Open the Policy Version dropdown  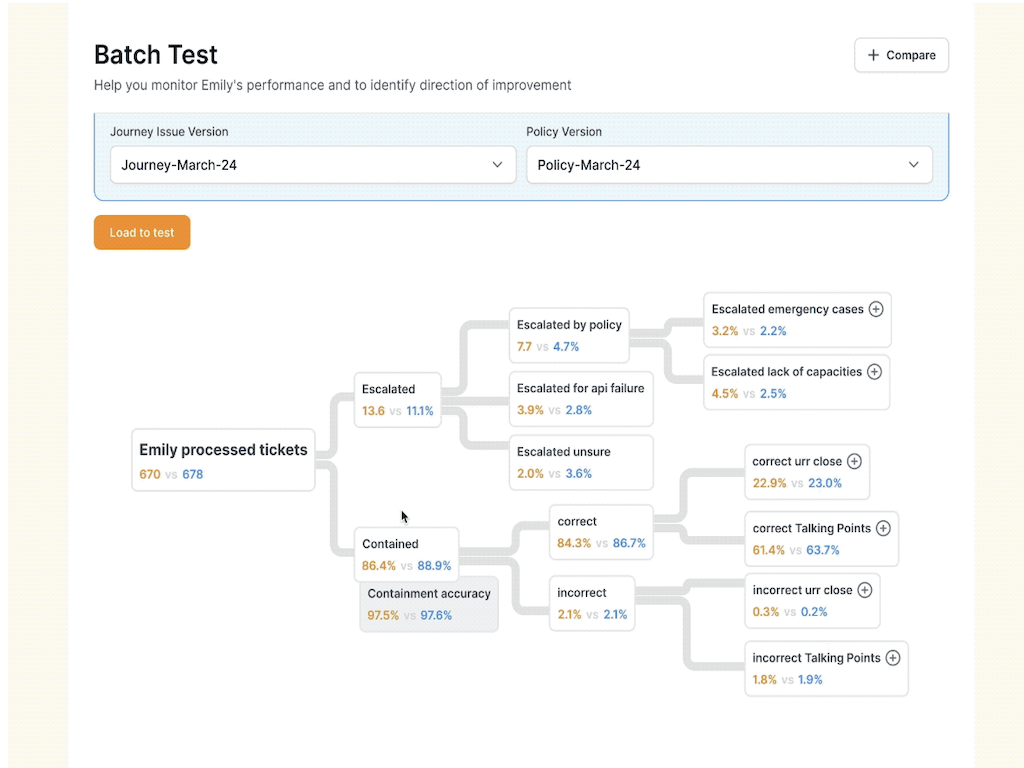[x=728, y=165]
